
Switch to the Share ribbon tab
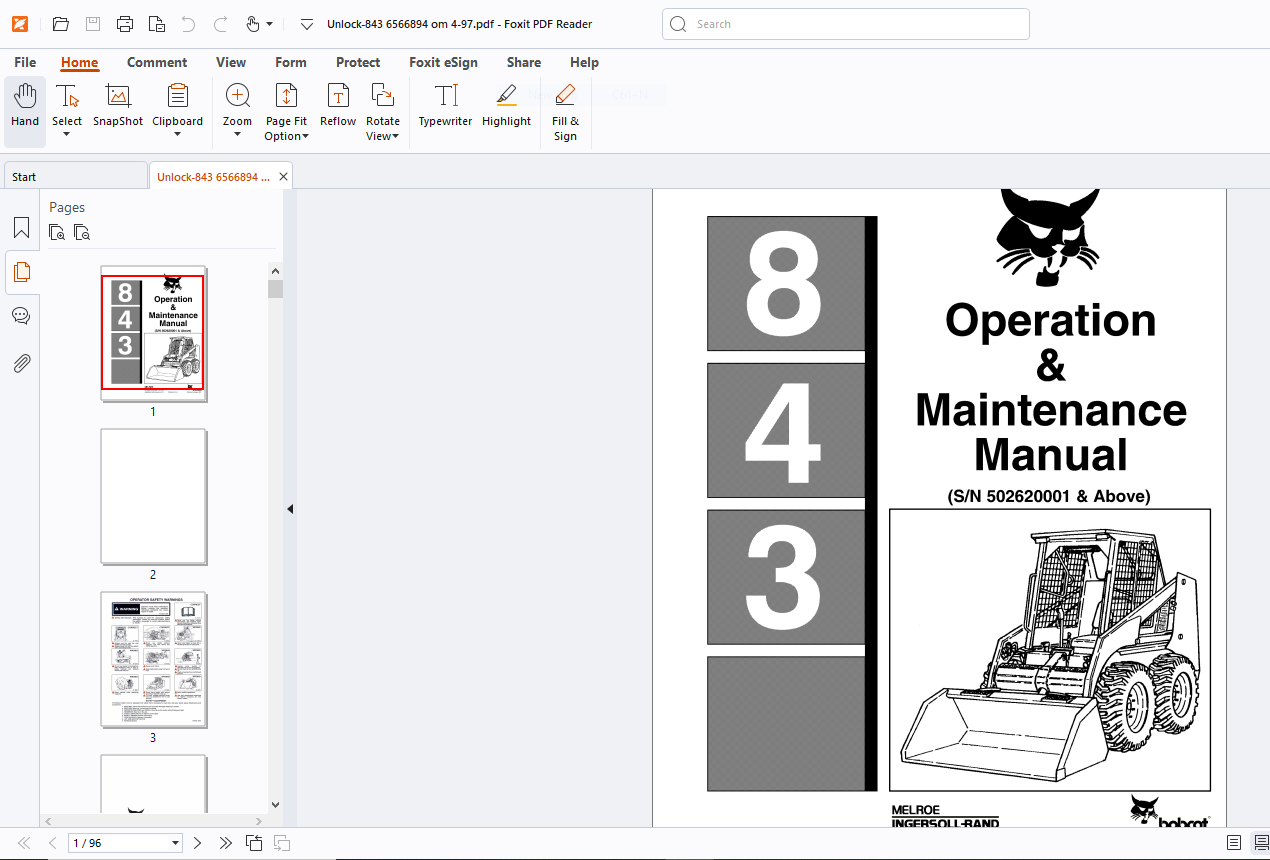[x=524, y=62]
